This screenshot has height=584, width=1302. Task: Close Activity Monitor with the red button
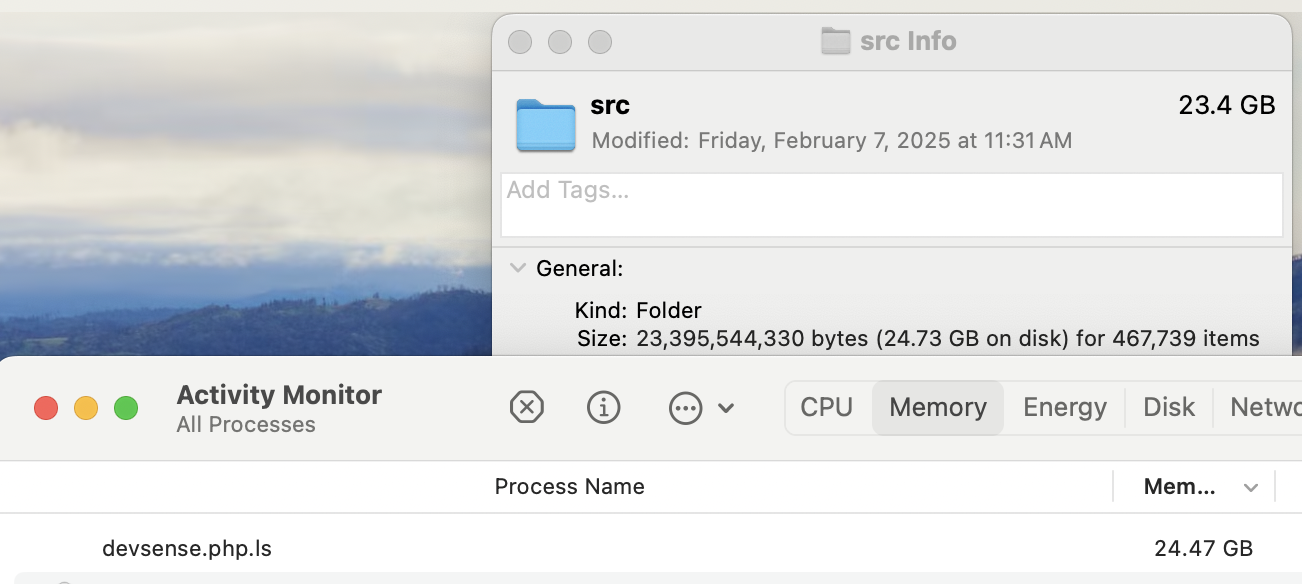click(46, 408)
